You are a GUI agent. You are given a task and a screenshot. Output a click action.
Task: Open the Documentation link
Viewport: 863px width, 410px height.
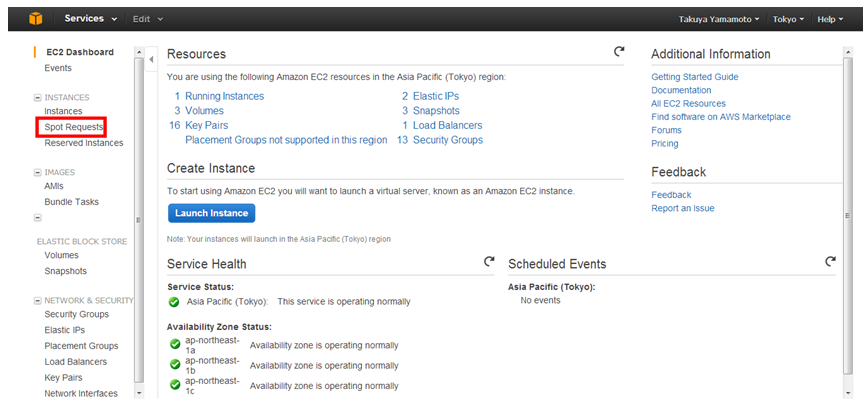pos(681,90)
